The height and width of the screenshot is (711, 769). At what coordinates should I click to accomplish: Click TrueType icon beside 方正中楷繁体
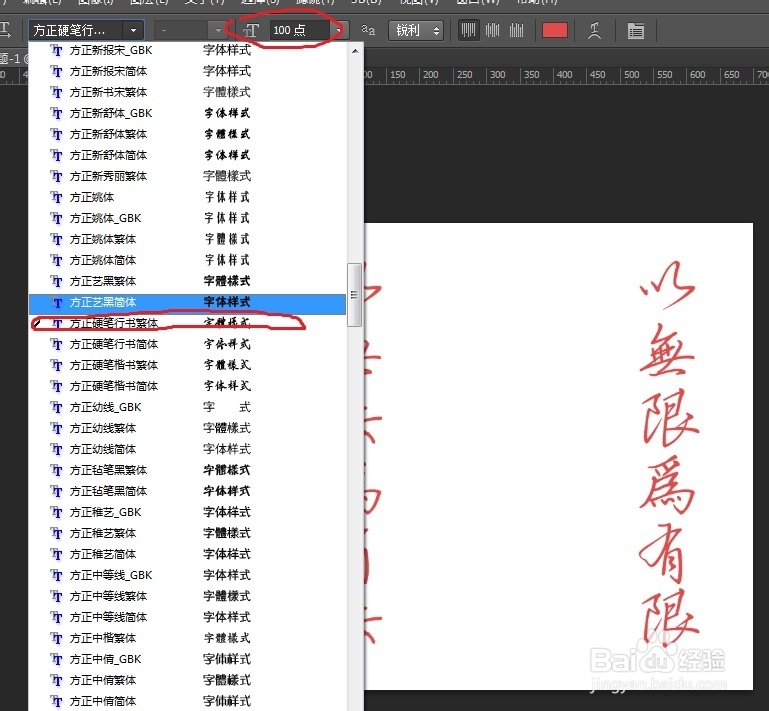point(57,638)
